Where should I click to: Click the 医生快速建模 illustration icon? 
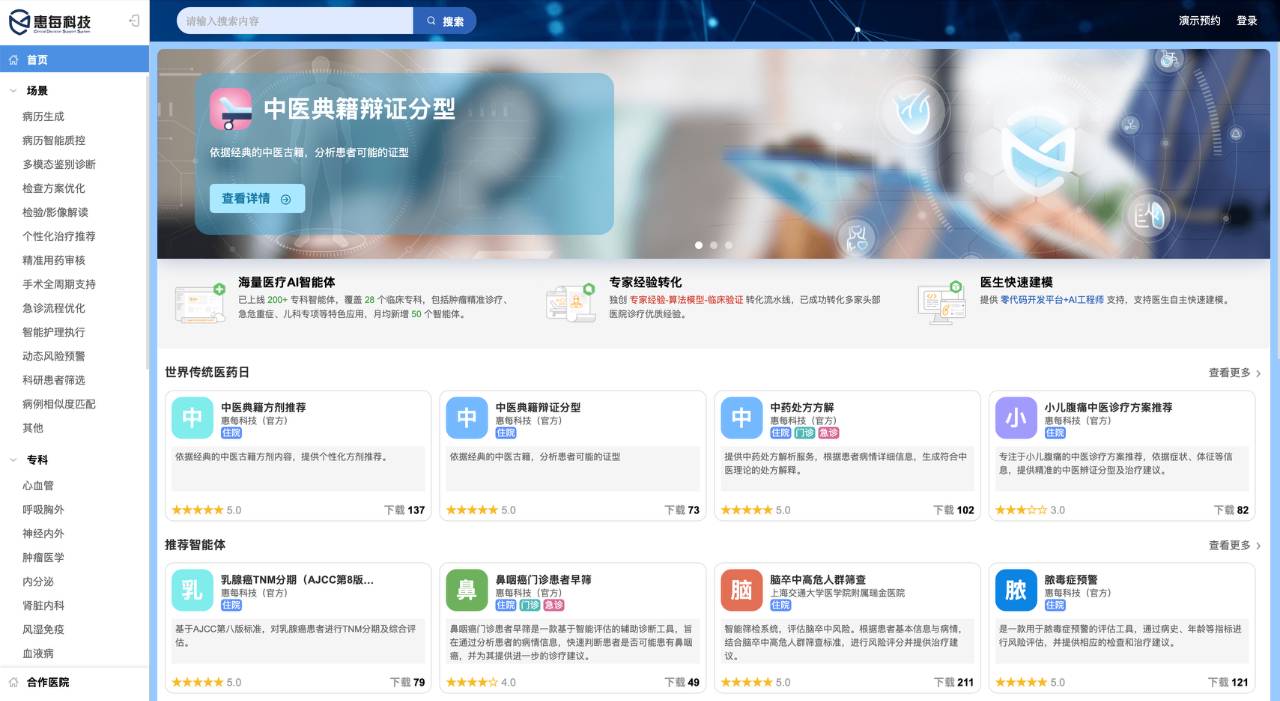point(938,300)
